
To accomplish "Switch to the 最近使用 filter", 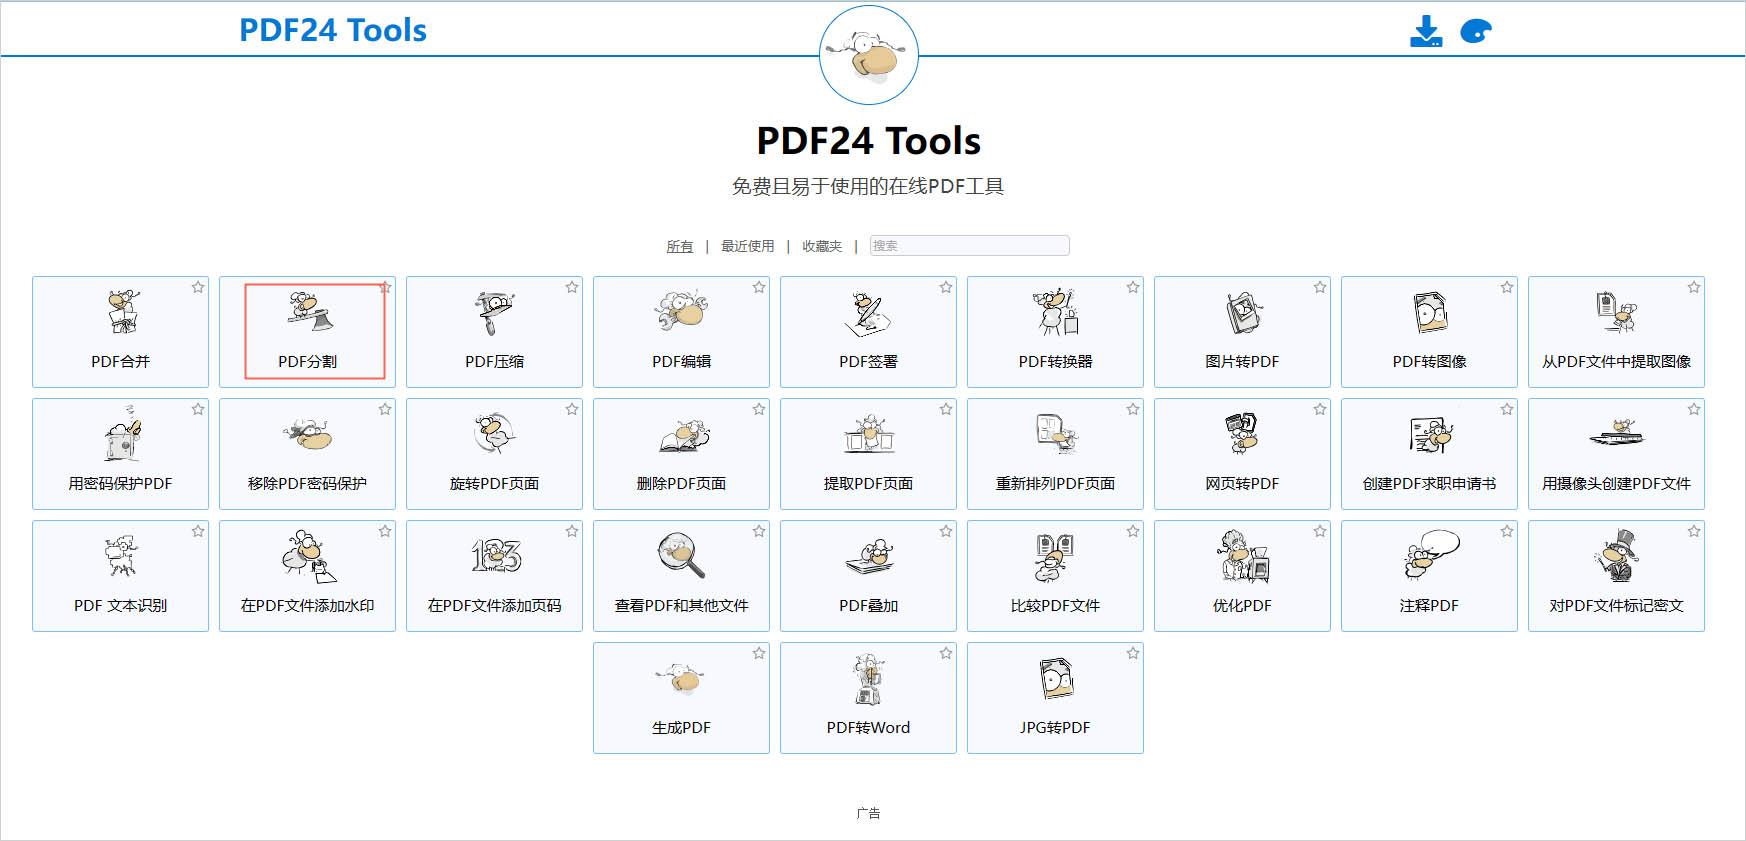I will (x=747, y=246).
